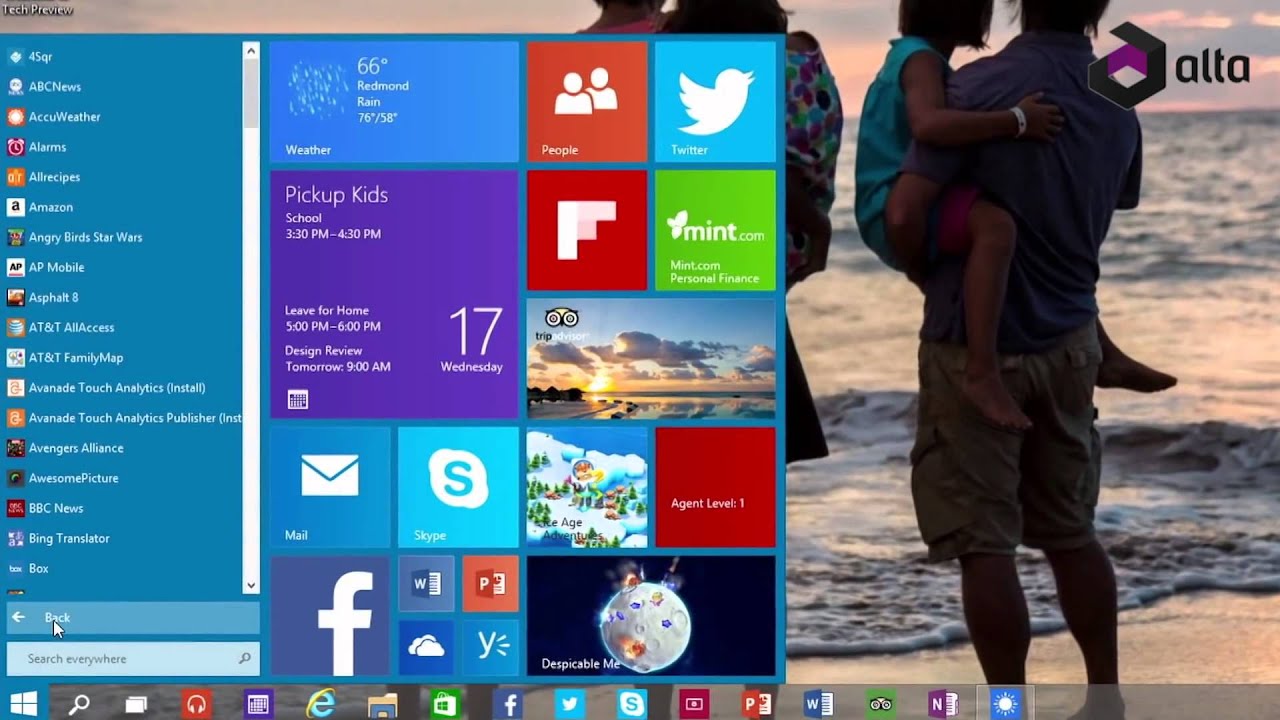Launch the small Word tile
Screen dimensions: 1280x720
pos(426,583)
